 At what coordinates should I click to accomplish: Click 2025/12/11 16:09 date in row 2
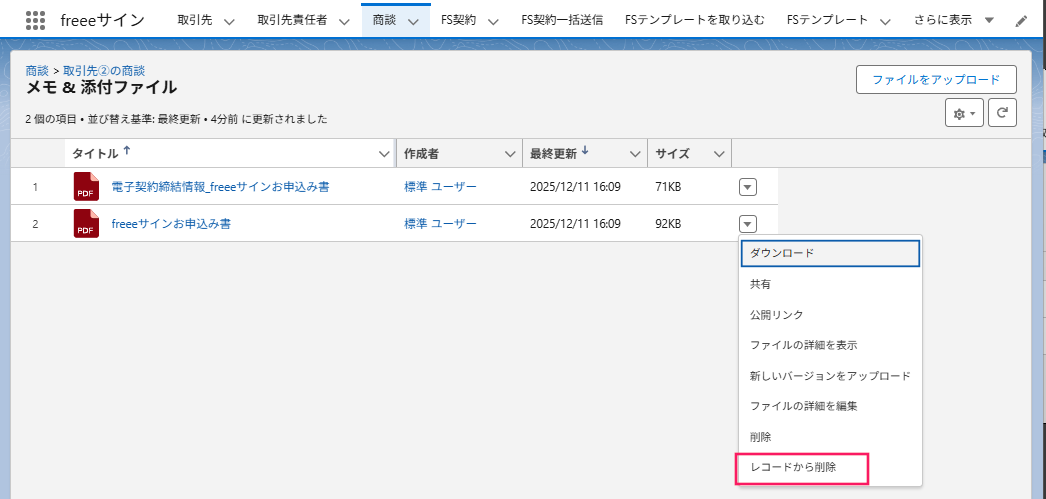coord(576,224)
